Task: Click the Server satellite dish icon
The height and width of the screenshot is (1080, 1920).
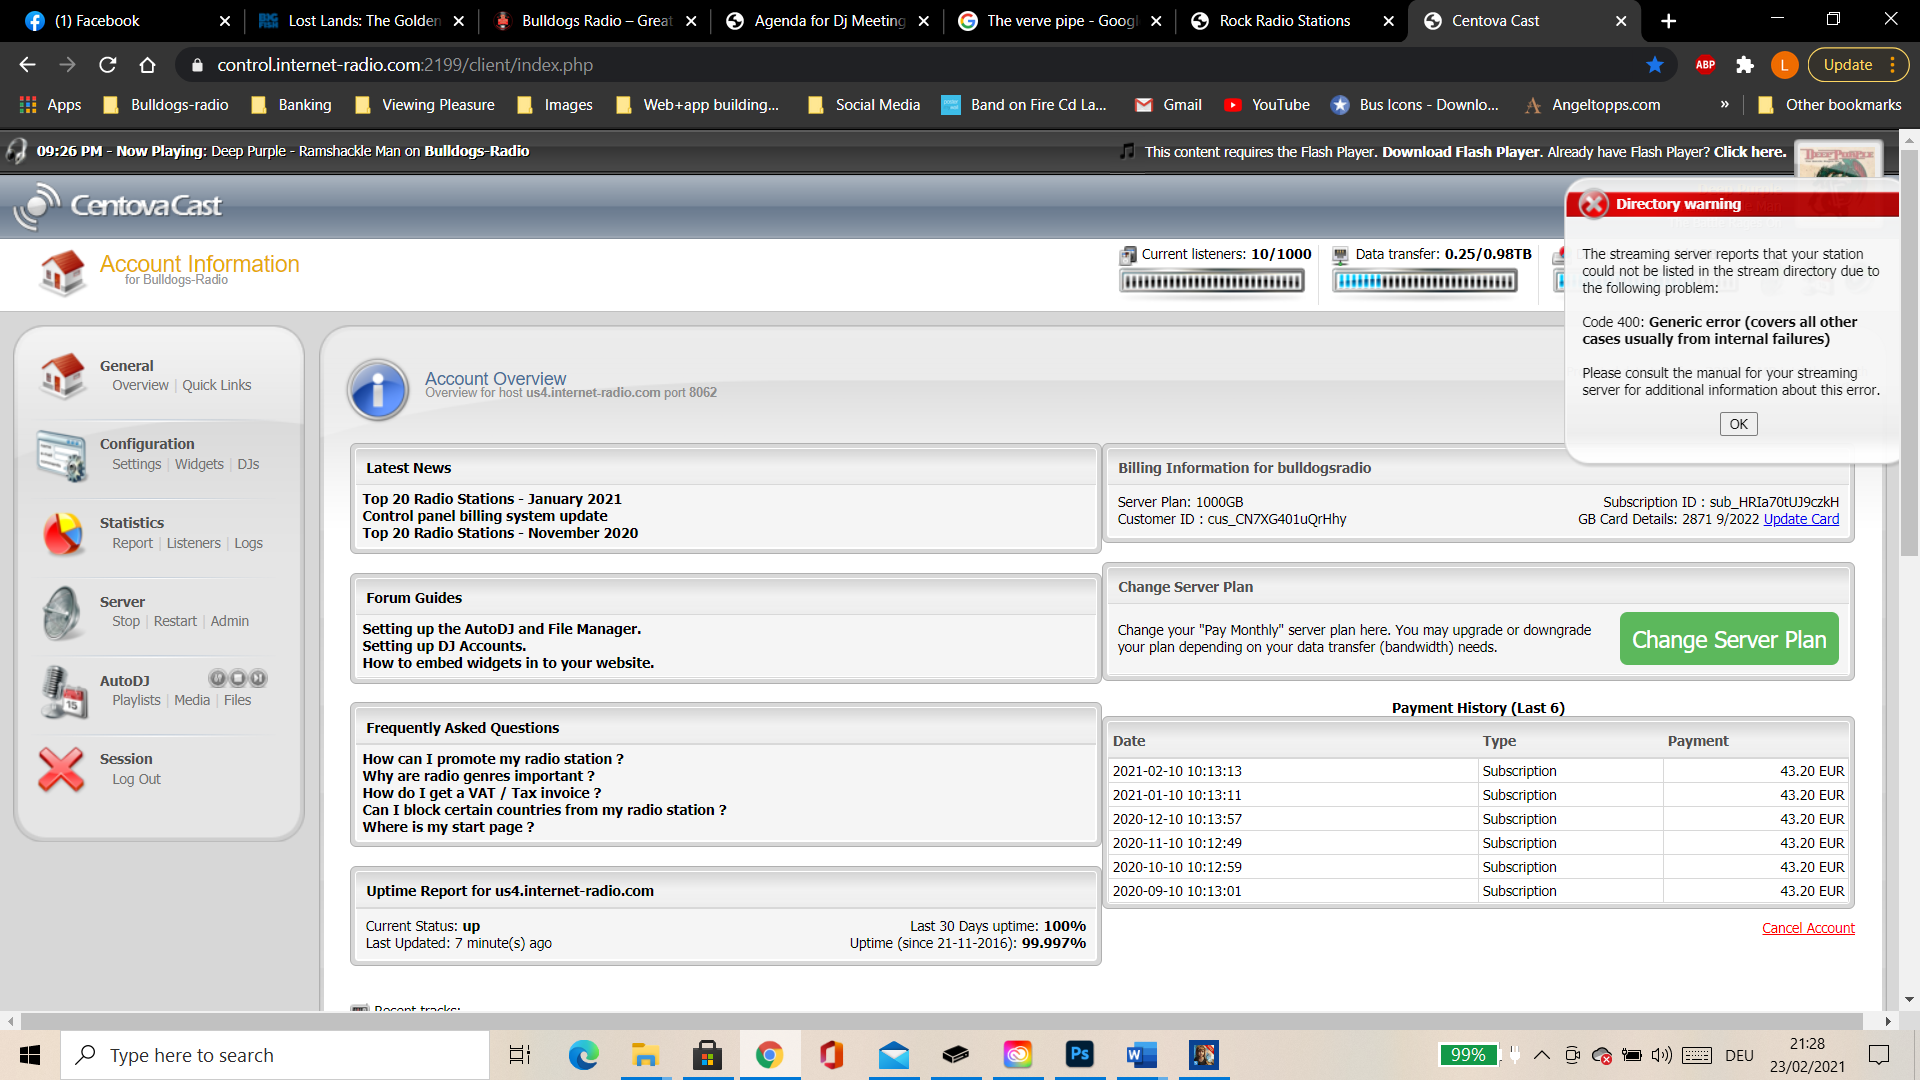Action: tap(63, 612)
